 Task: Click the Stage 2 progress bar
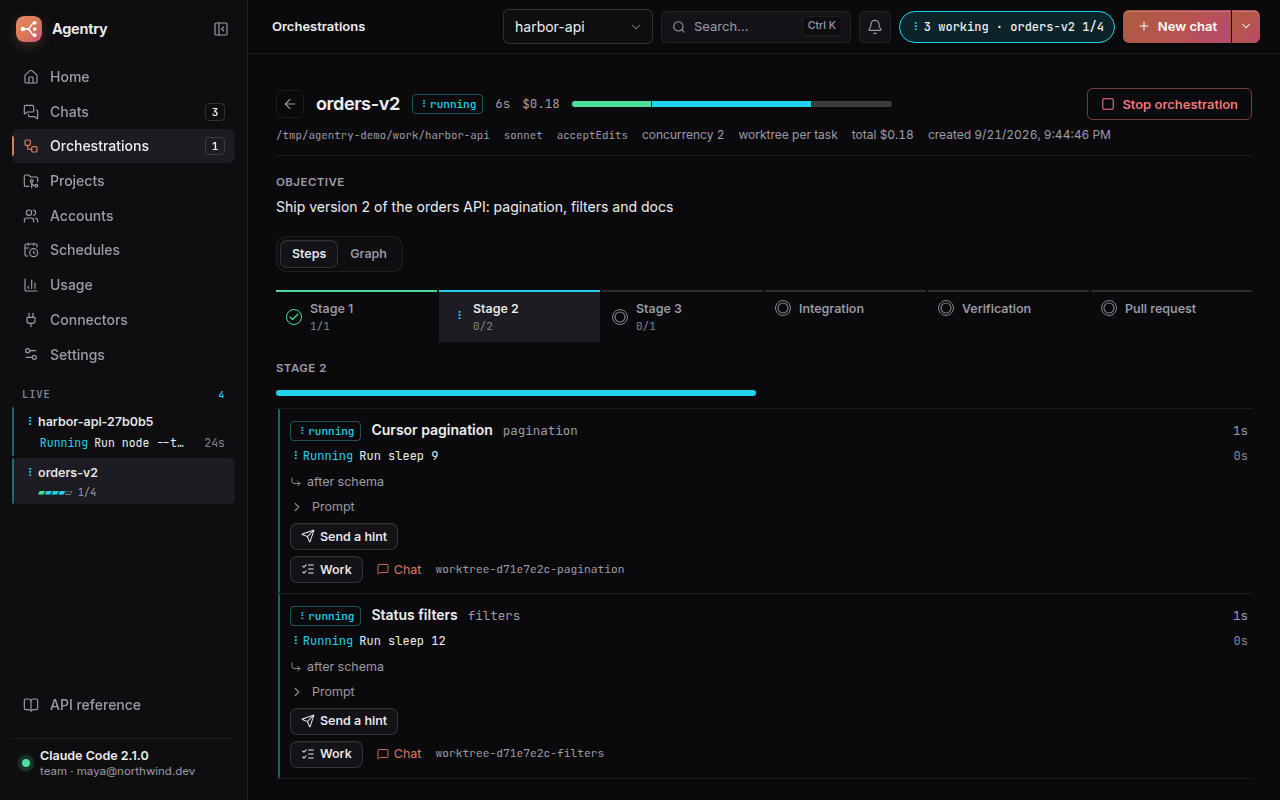(516, 393)
